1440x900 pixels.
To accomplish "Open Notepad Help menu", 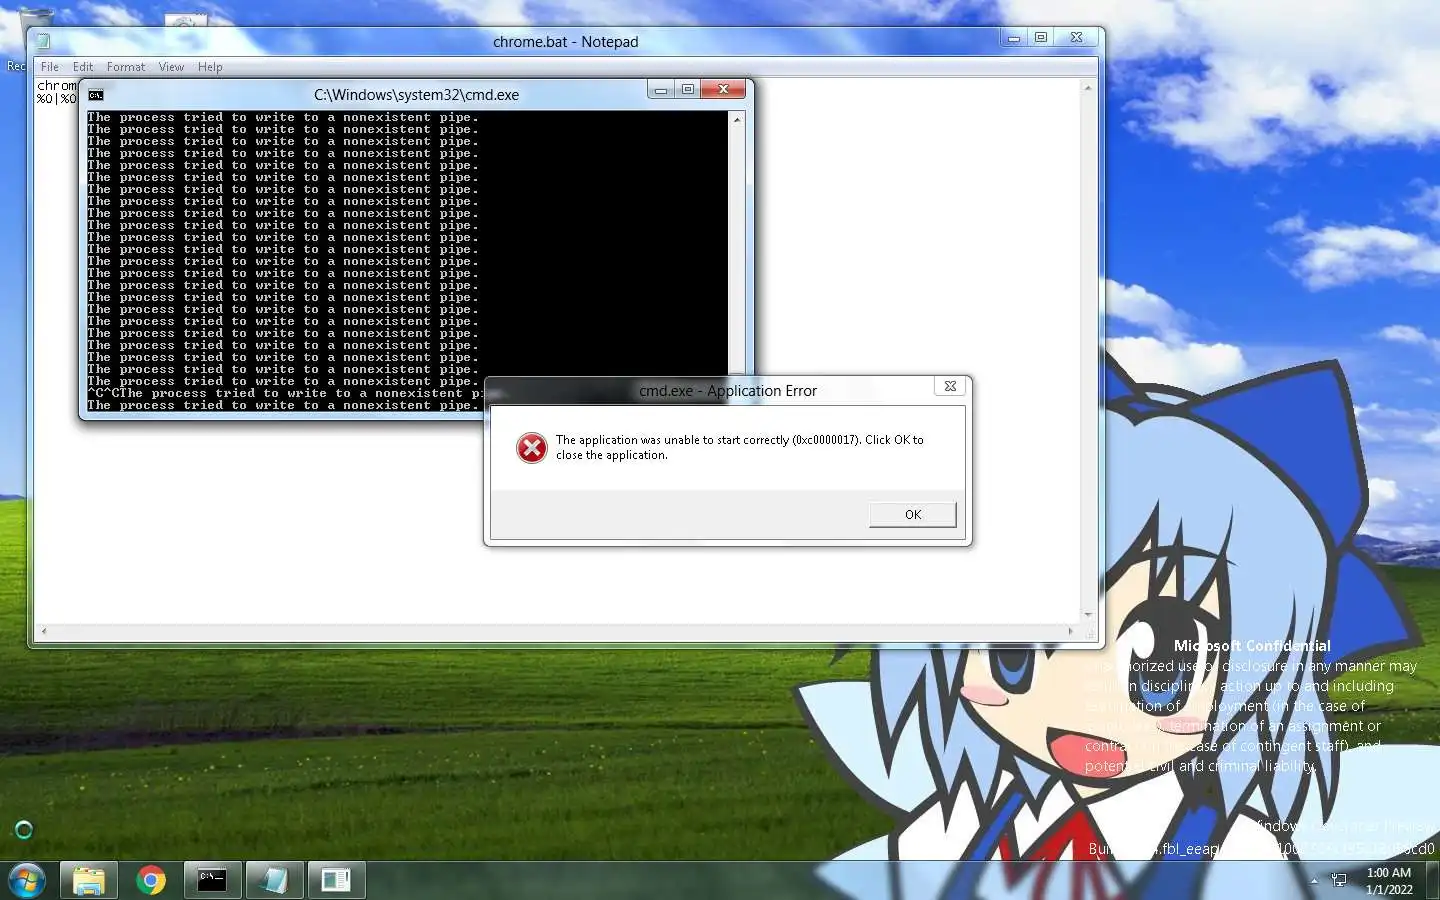I will 210,67.
